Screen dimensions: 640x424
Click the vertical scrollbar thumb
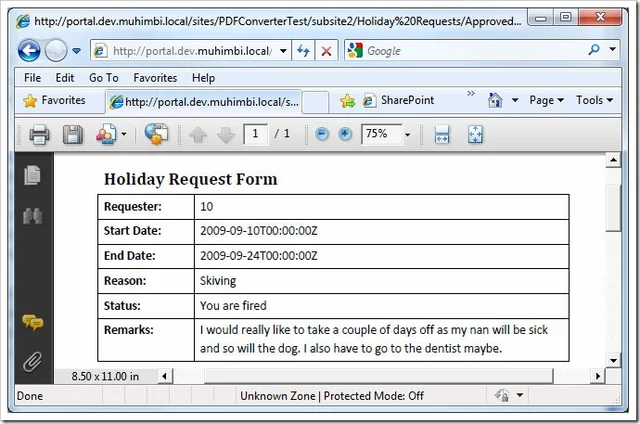click(613, 208)
